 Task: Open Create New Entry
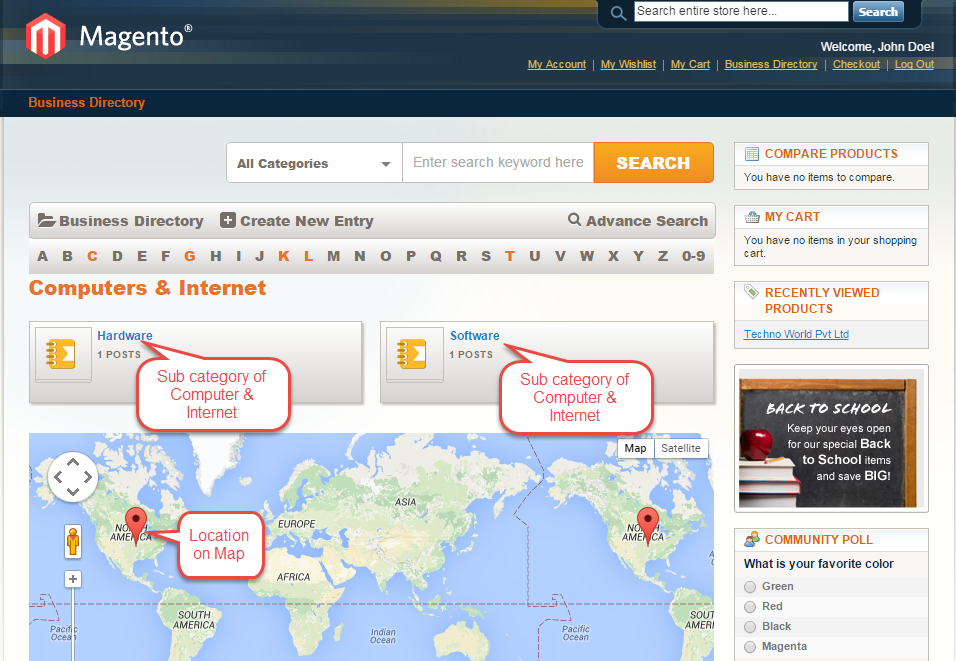tap(297, 221)
